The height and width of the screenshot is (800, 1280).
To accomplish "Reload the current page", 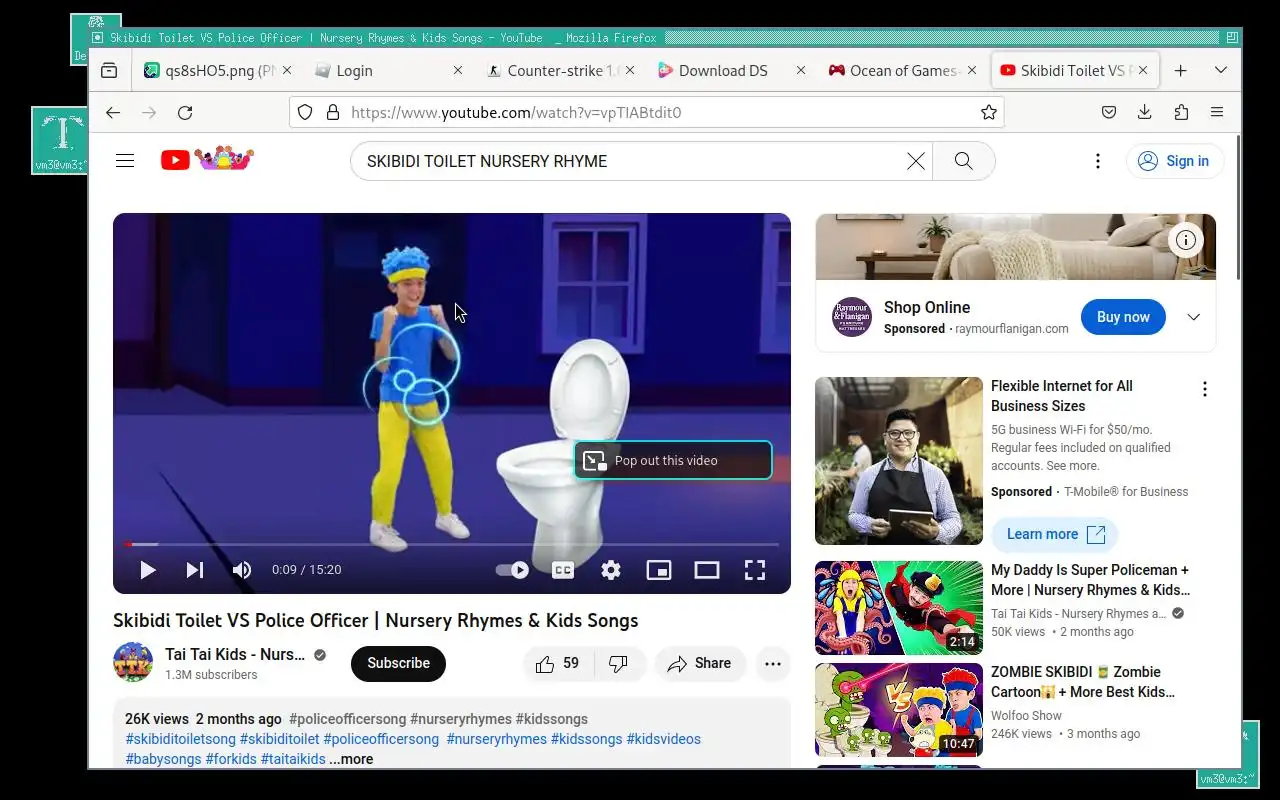I will click(x=185, y=112).
